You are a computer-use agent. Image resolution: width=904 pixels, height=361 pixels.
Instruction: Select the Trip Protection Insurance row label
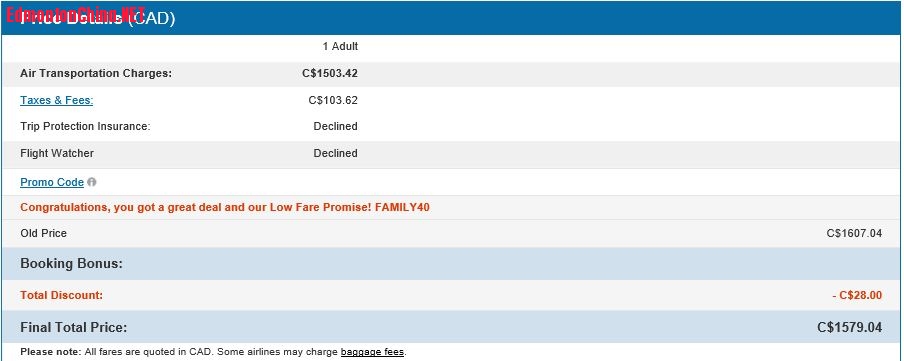[x=85, y=126]
